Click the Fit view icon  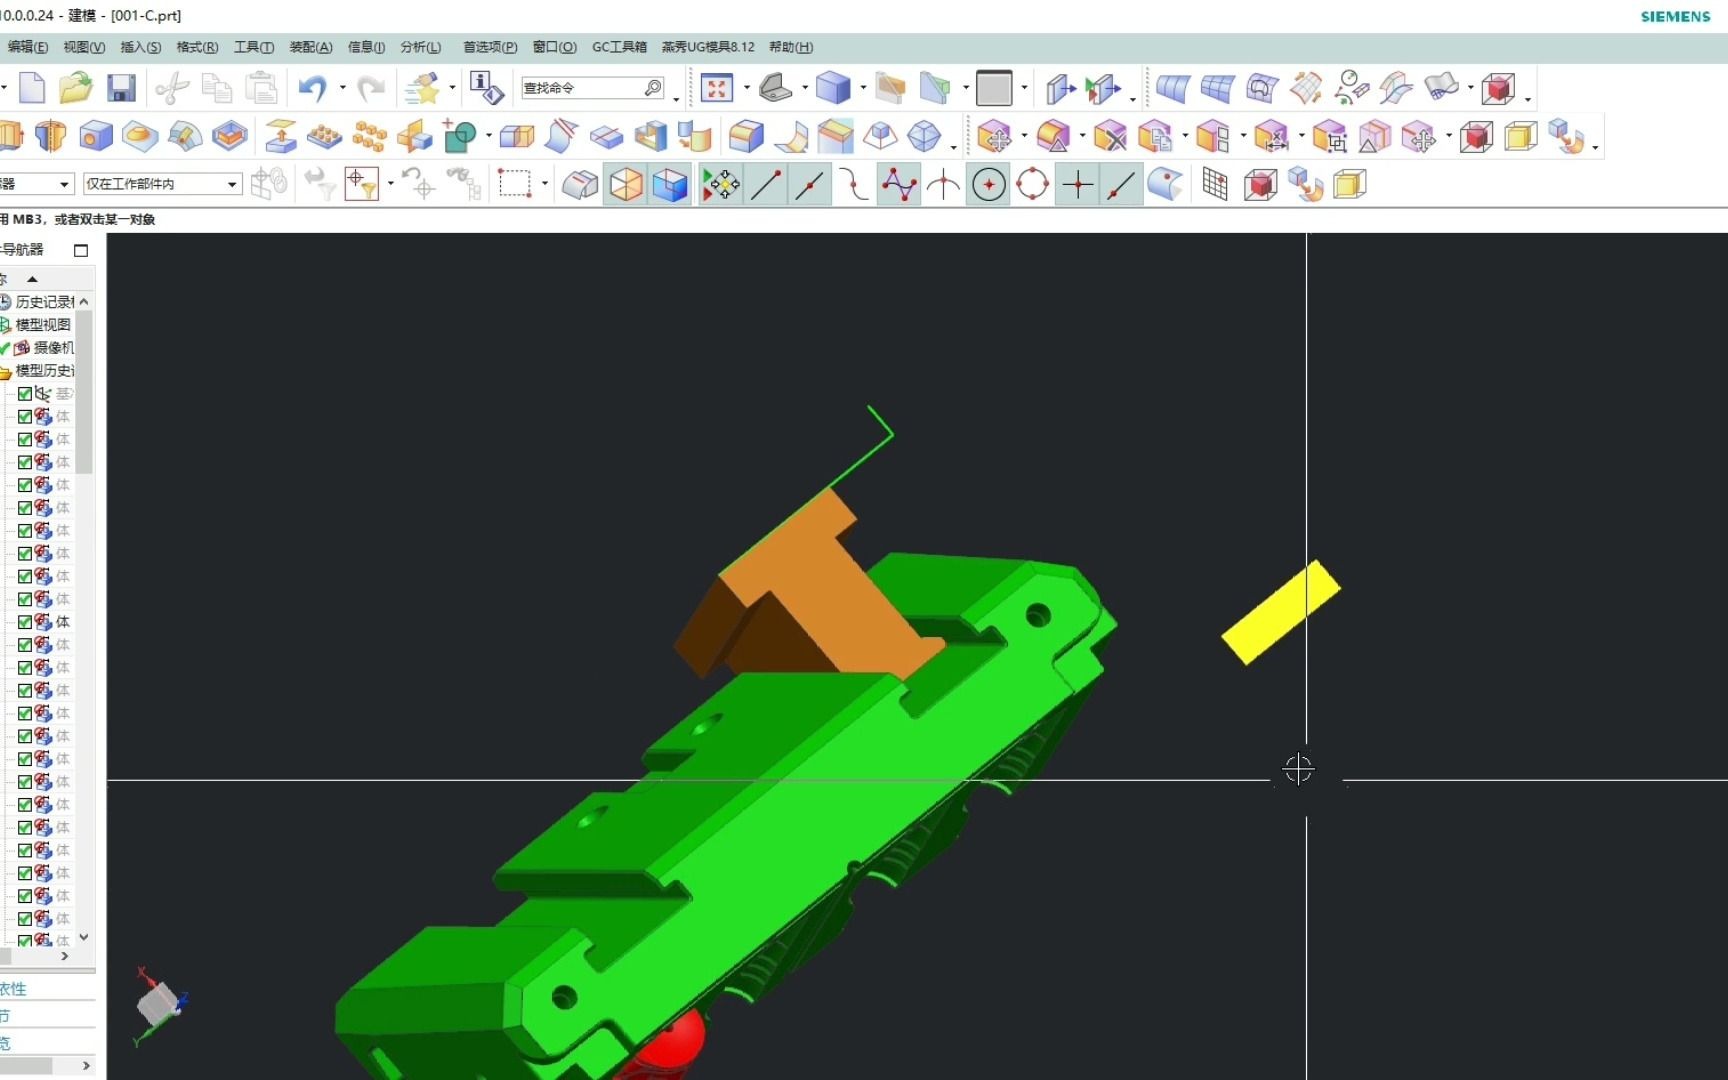click(x=717, y=88)
